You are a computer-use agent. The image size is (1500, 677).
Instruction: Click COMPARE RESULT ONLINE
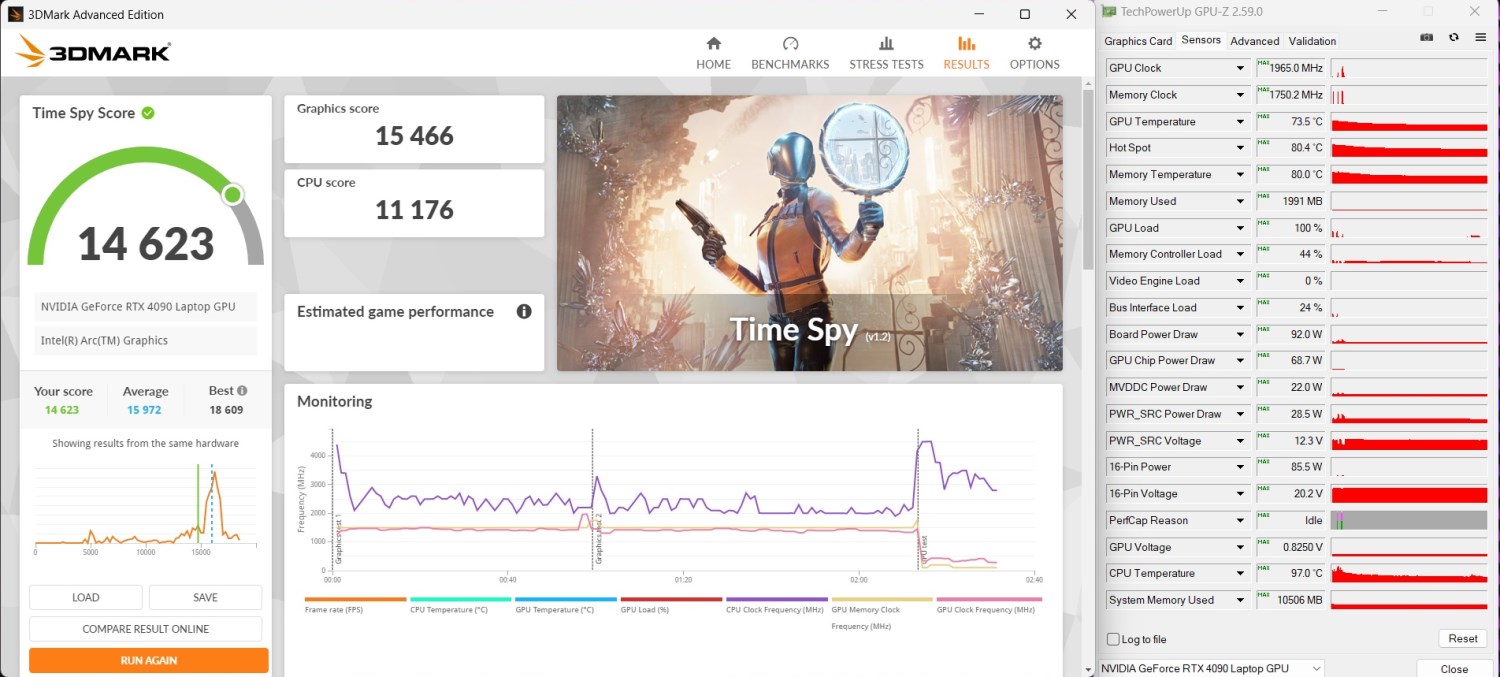[x=145, y=629]
